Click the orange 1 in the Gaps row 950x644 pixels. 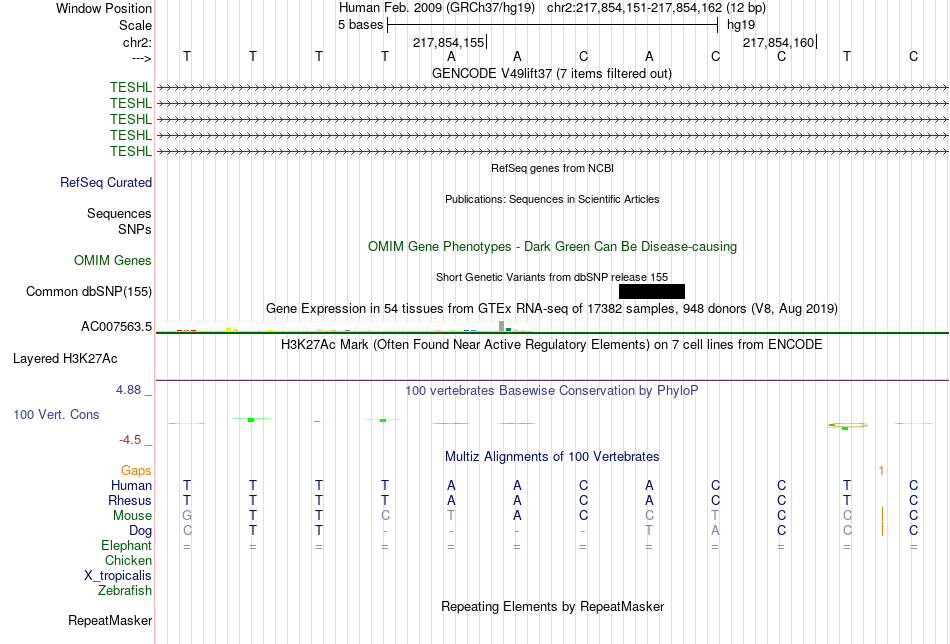pyautogui.click(x=882, y=471)
